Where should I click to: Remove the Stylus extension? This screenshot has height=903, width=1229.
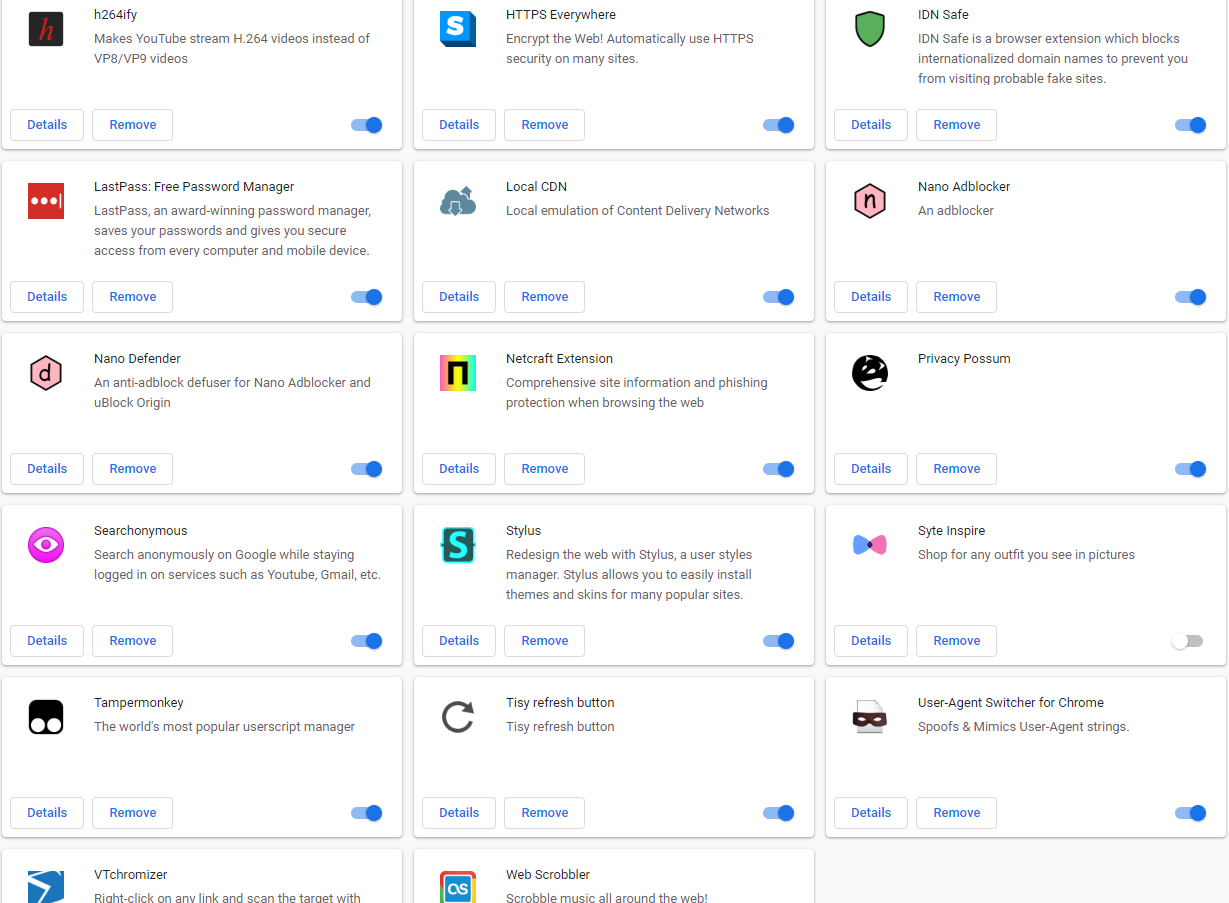[545, 641]
